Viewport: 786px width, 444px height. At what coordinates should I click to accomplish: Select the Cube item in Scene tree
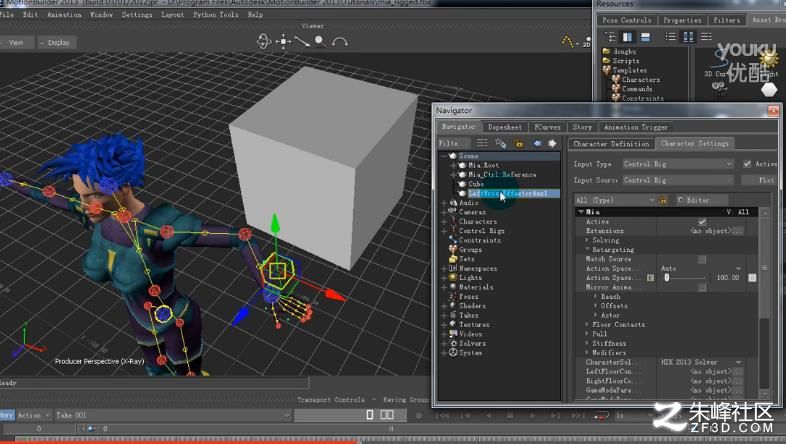click(x=476, y=184)
